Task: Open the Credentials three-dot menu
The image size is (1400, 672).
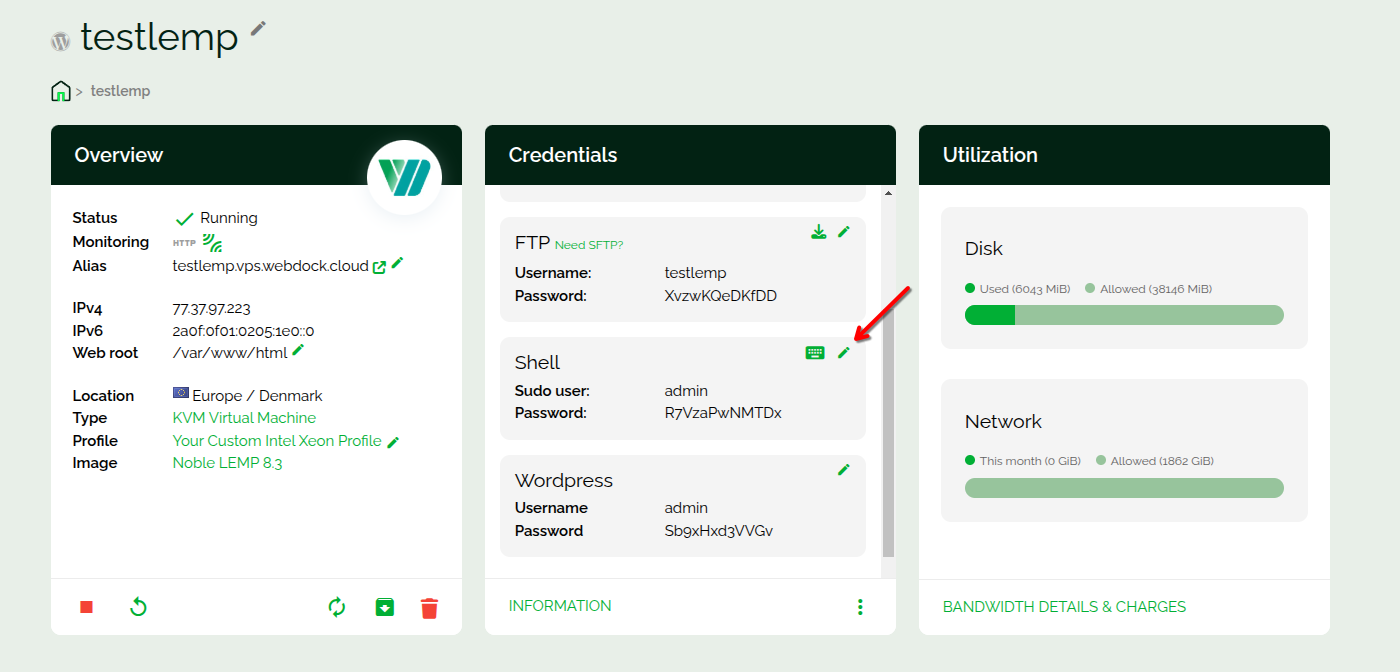Action: 860,607
